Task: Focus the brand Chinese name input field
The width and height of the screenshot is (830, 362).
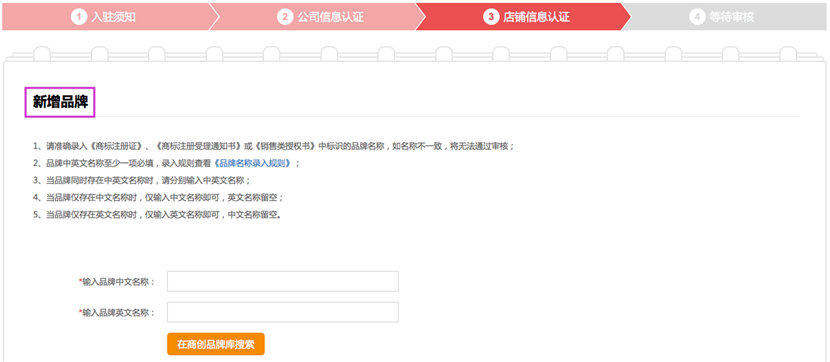Action: pyautogui.click(x=283, y=282)
